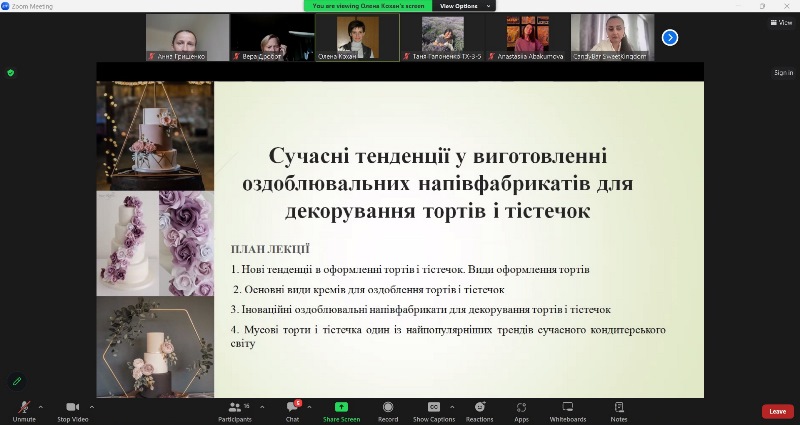The image size is (800, 425).
Task: Expand arrow beside Show Captions
Action: 452,407
